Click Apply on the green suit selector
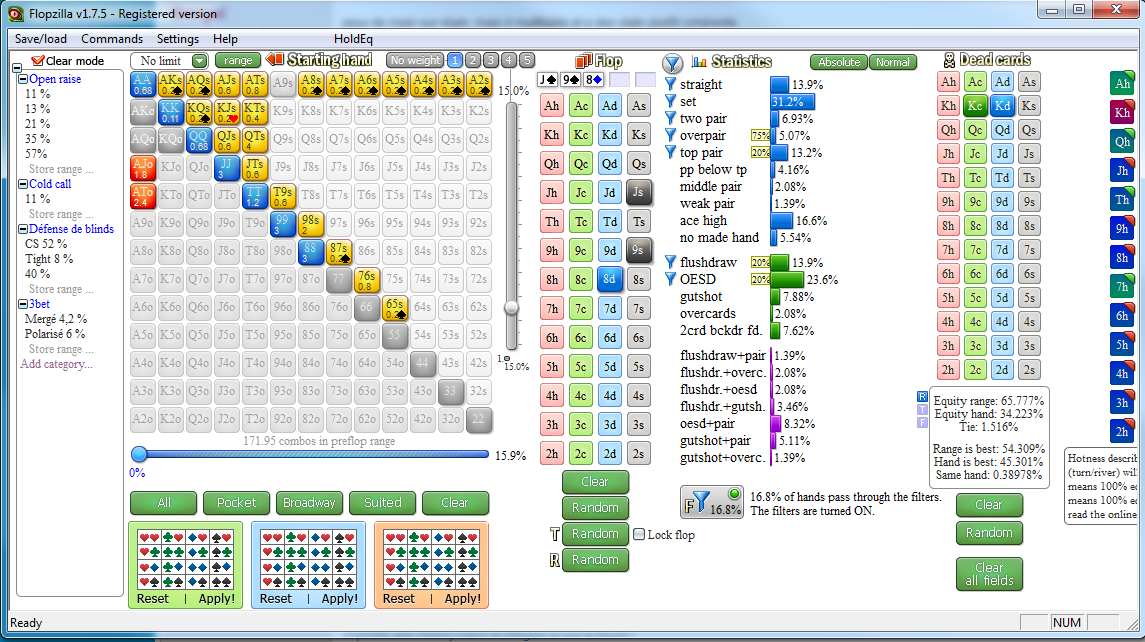 (217, 598)
